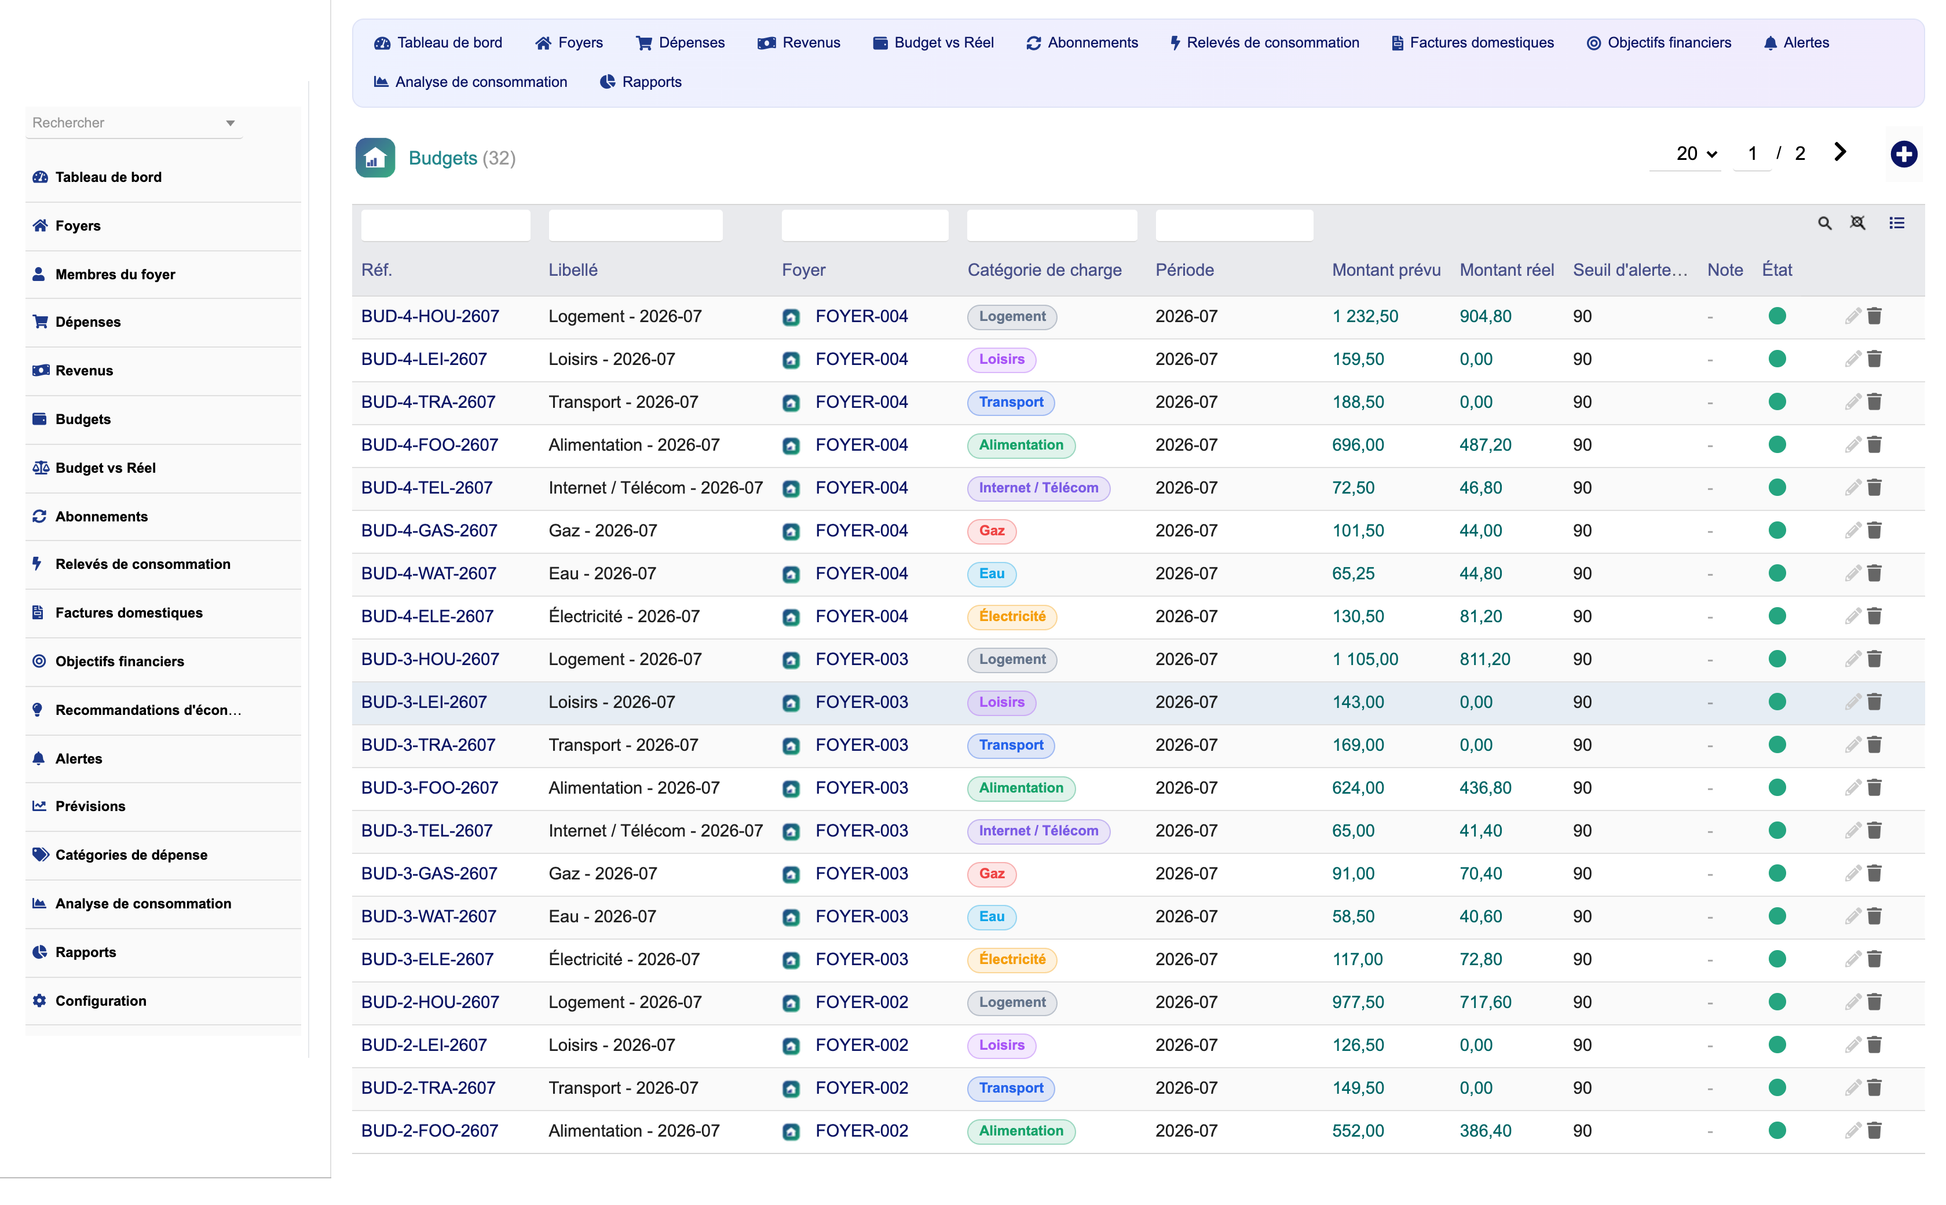This screenshot has height=1205, width=1946.
Task: Open the FOYER-002 link in the BUD-2-TRA-2607 row
Action: [862, 1088]
